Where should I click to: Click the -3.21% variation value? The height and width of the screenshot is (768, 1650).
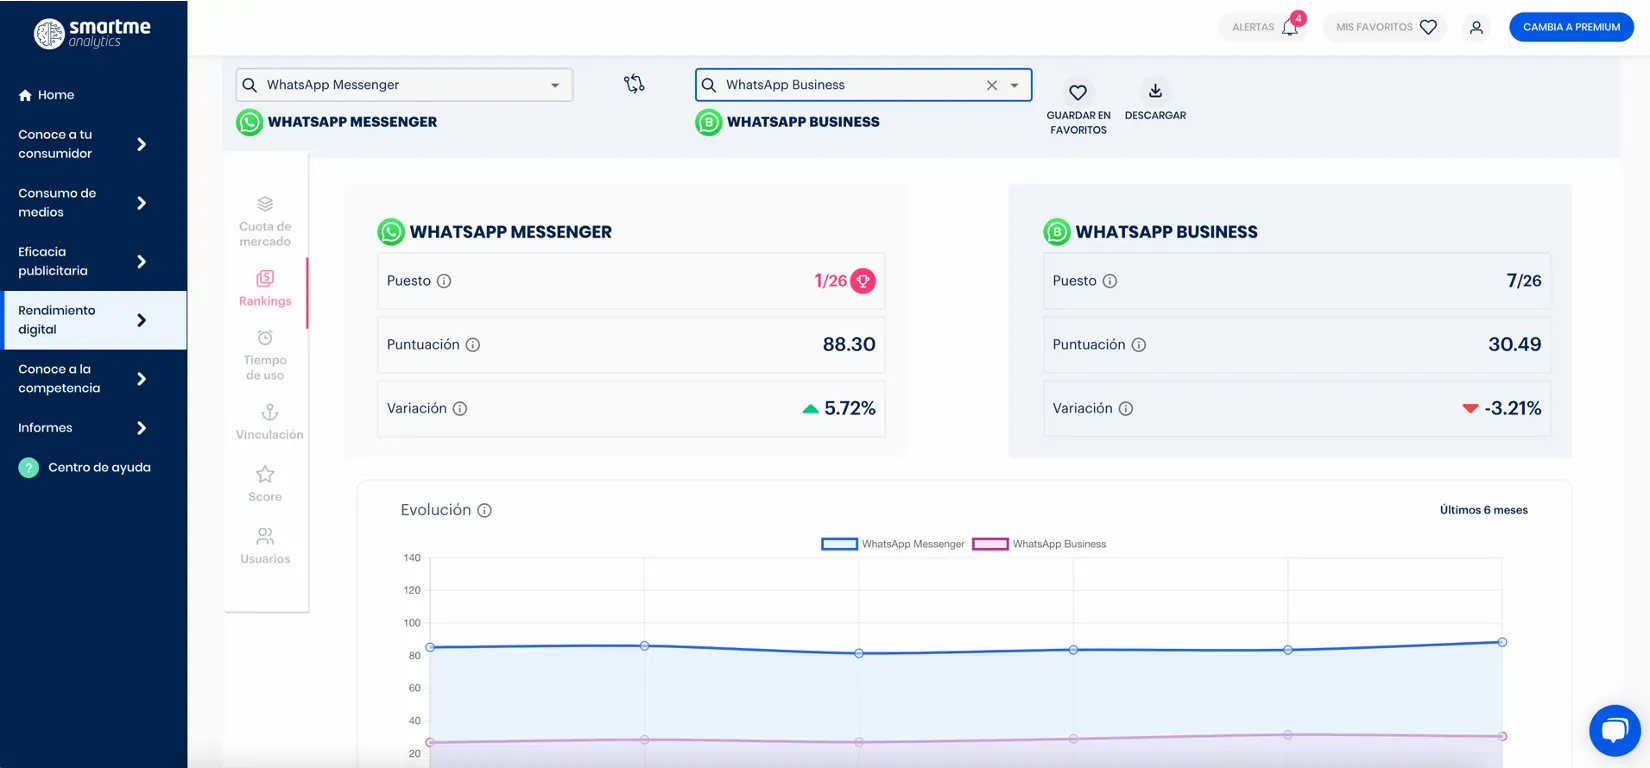pos(1513,408)
